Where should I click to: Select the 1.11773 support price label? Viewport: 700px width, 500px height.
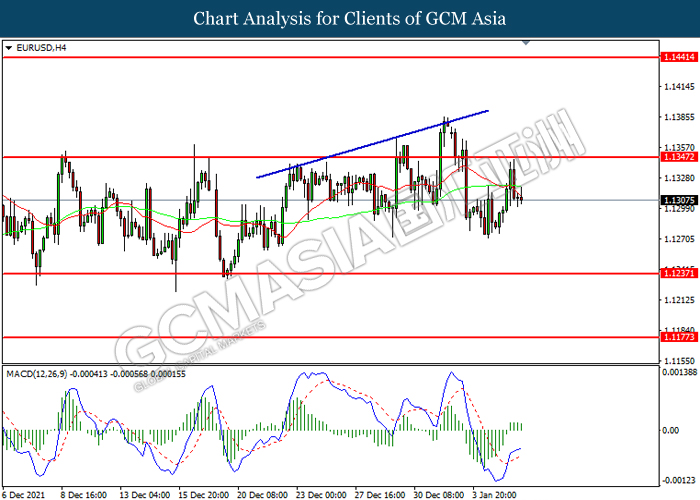coord(679,337)
